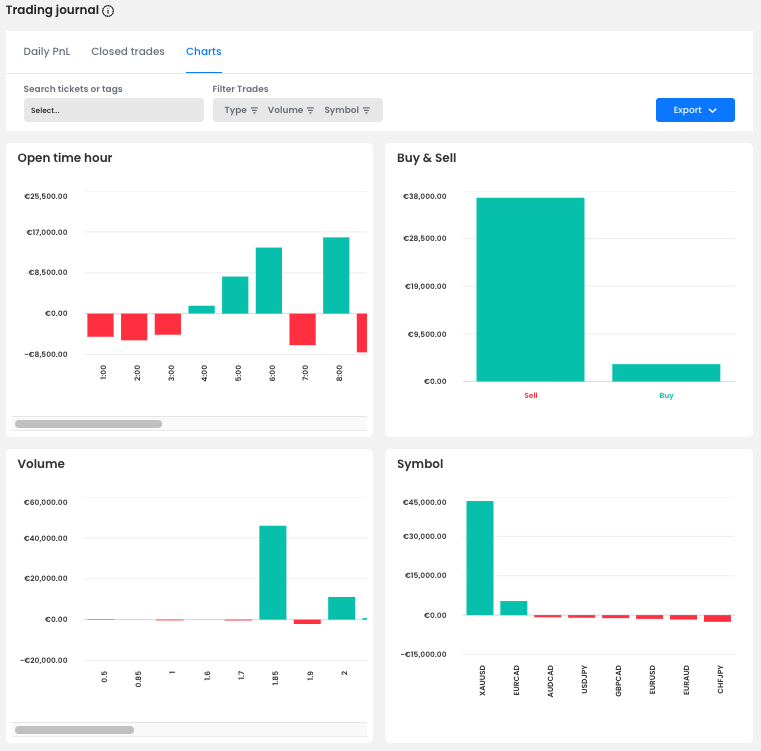Open the Search tickets or tags dropdown
The image size is (761, 751).
click(113, 110)
